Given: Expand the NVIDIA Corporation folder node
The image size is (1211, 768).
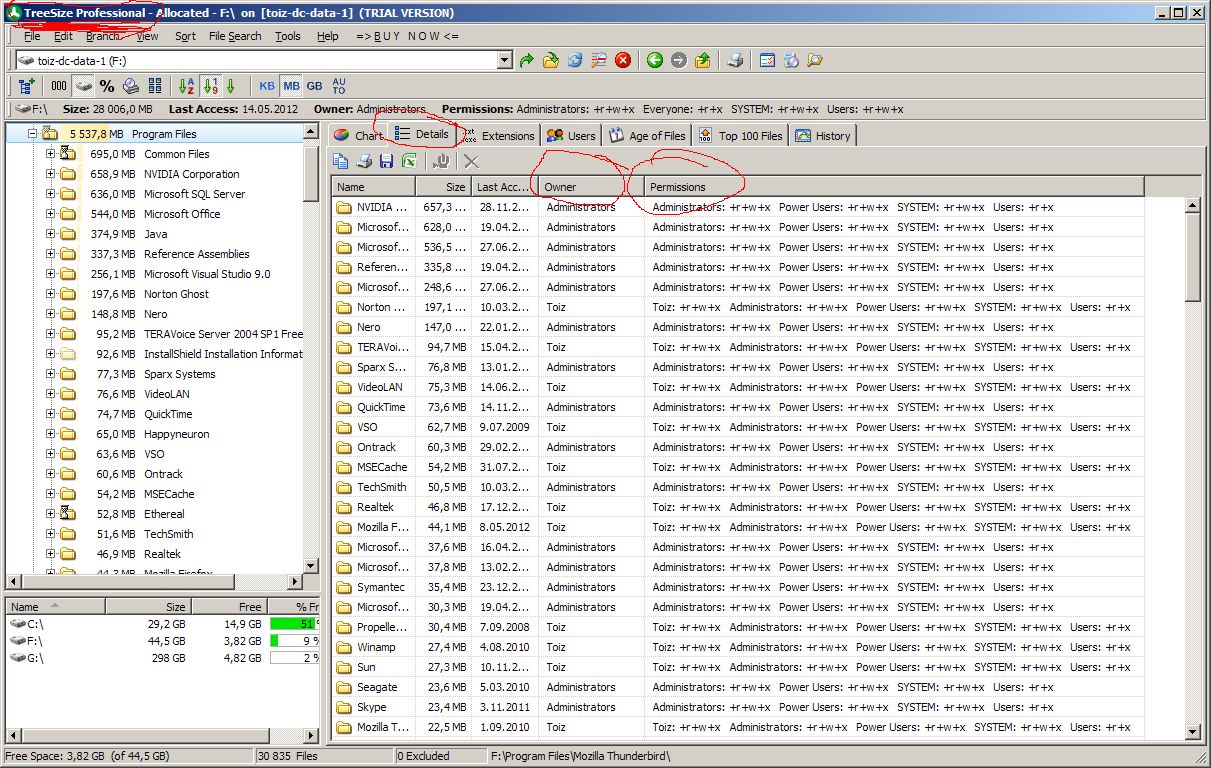Looking at the screenshot, I should coord(50,173).
